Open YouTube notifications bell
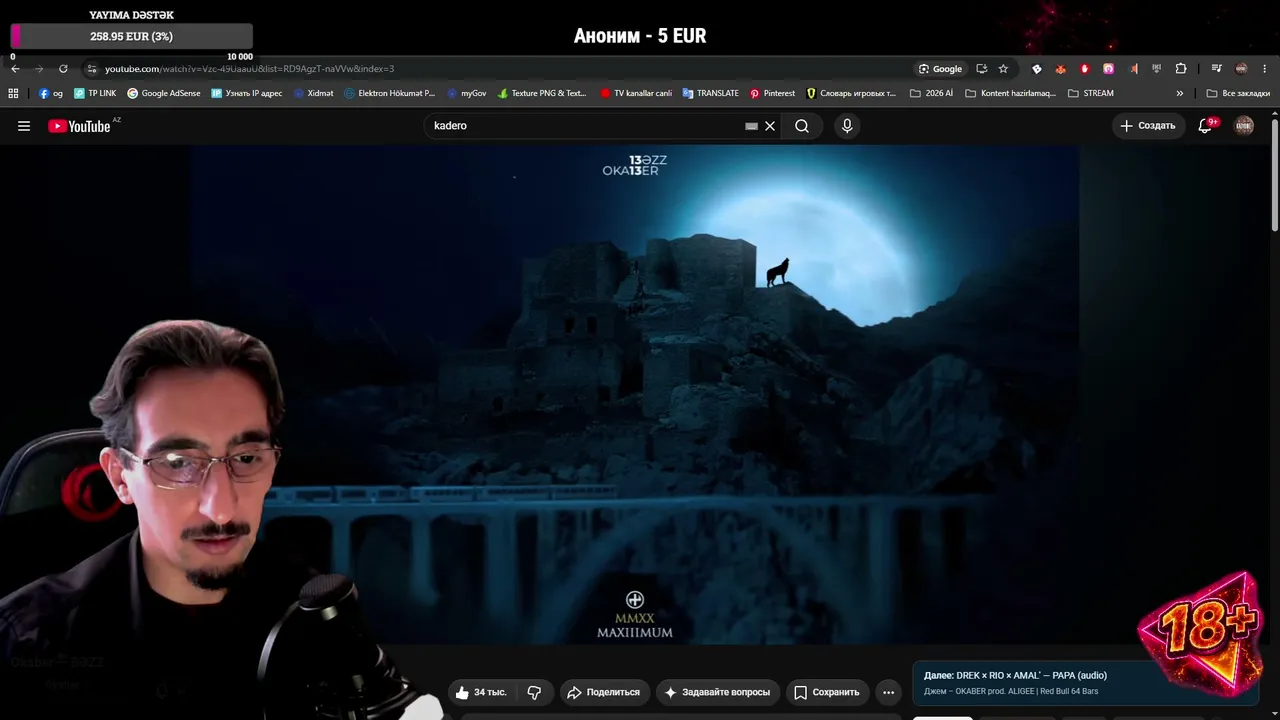Viewport: 1280px width, 720px height. tap(1206, 126)
